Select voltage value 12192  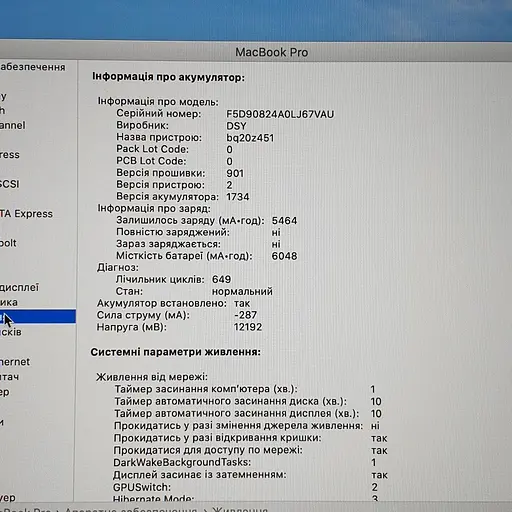coord(248,327)
